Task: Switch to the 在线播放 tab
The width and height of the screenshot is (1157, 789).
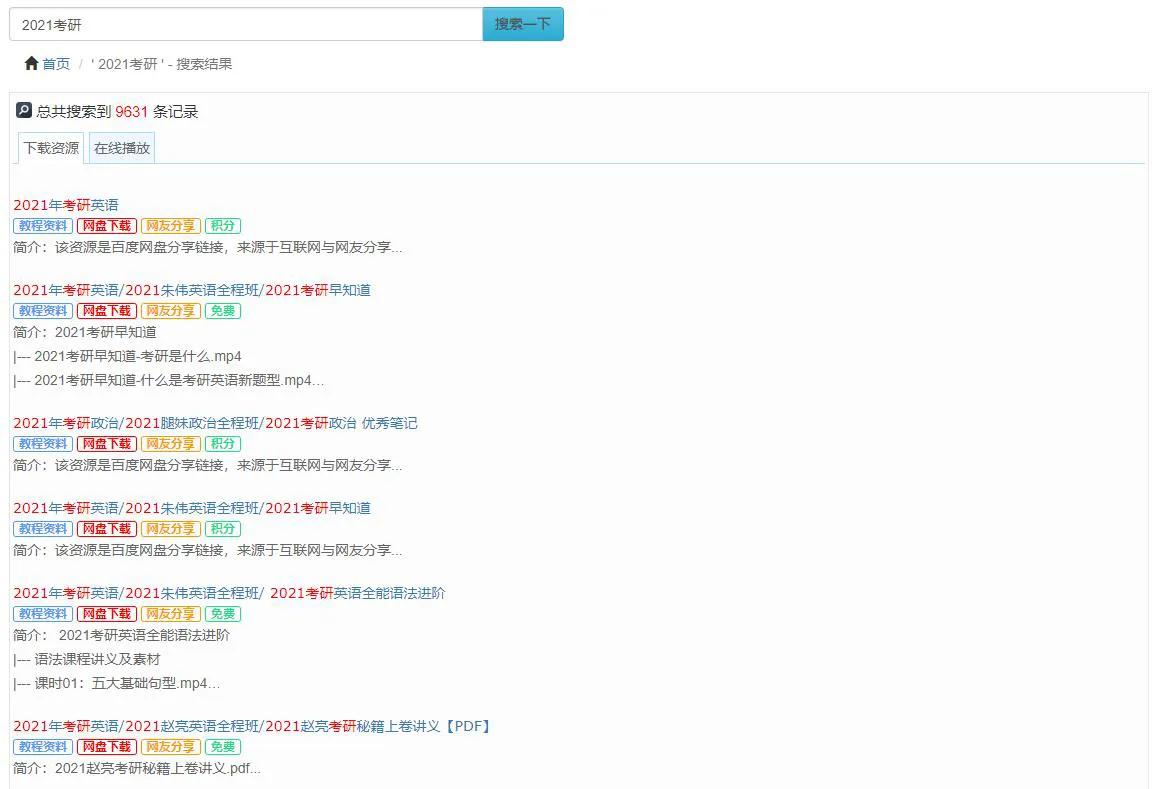Action: [x=120, y=147]
